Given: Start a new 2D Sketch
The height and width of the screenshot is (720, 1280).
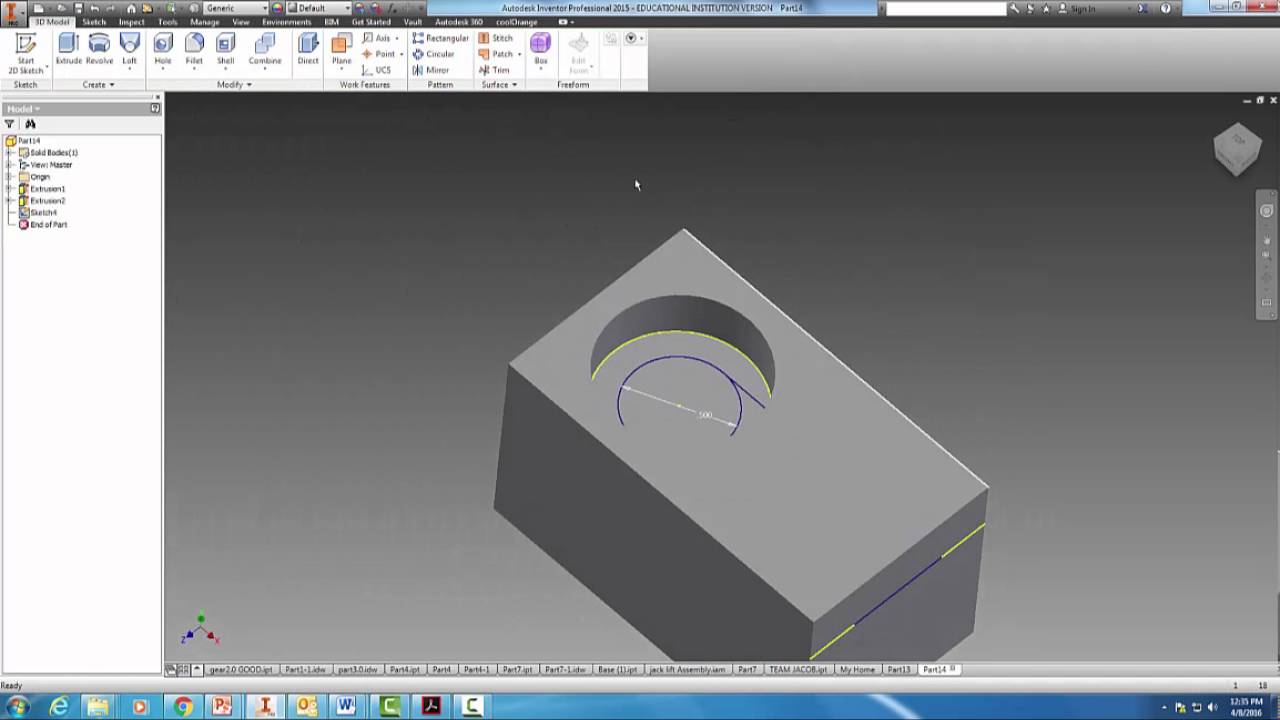Looking at the screenshot, I should click(x=26, y=53).
